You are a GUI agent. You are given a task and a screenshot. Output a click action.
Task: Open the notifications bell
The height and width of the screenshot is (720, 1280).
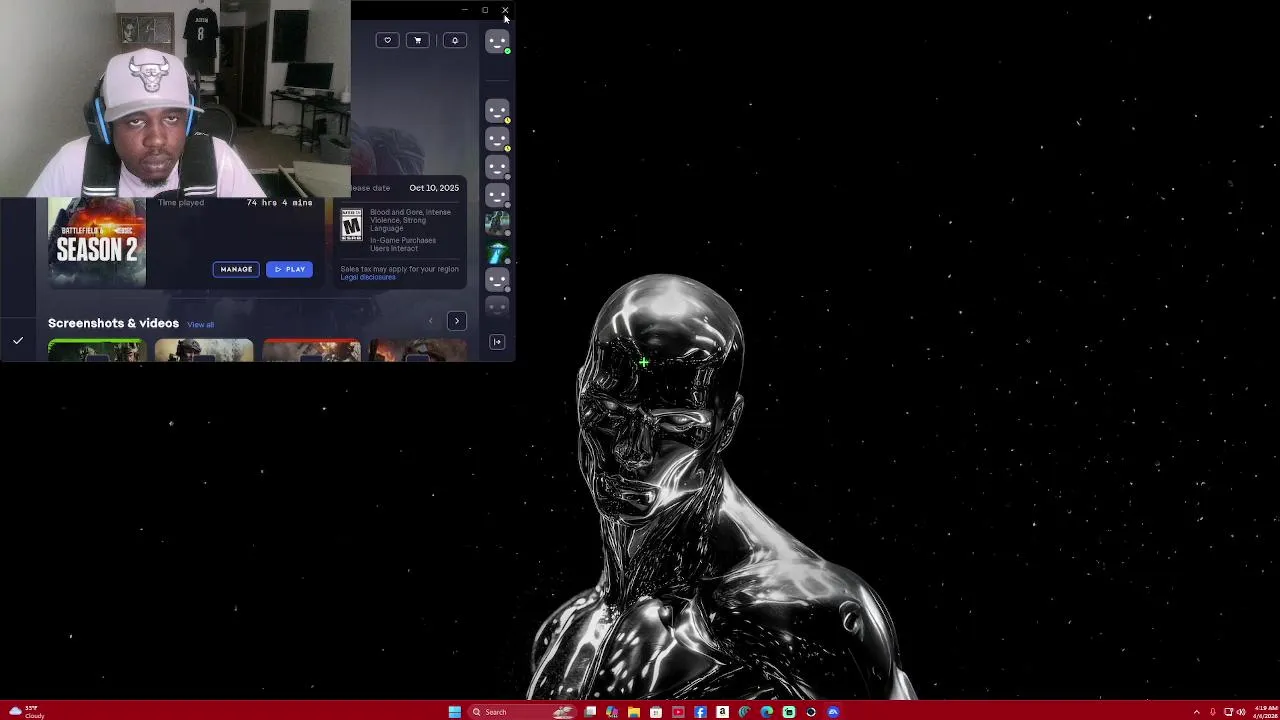pos(455,40)
